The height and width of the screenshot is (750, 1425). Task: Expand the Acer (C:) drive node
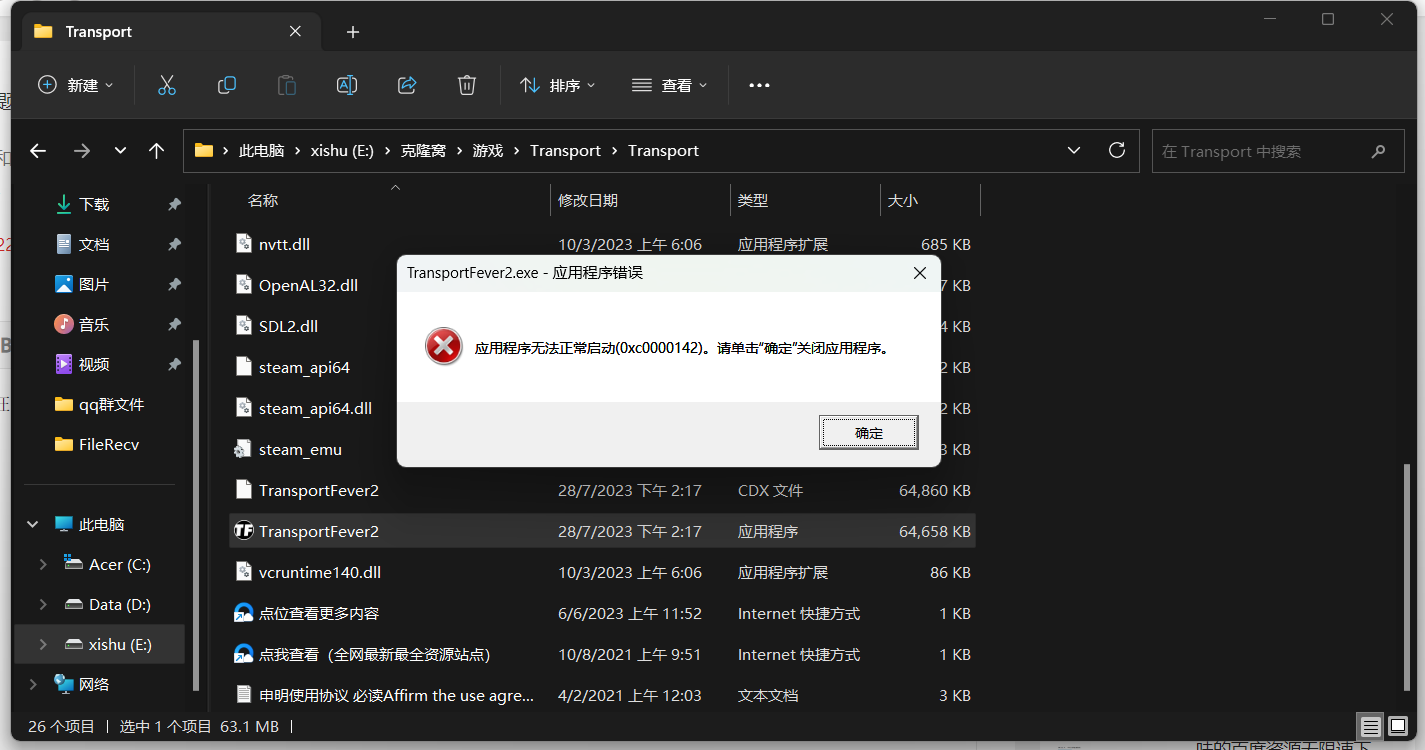click(x=42, y=564)
